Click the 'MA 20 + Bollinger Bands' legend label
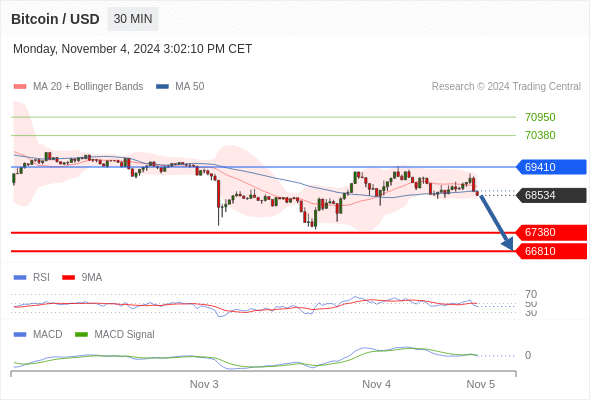Image resolution: width=590 pixels, height=400 pixels. point(88,87)
